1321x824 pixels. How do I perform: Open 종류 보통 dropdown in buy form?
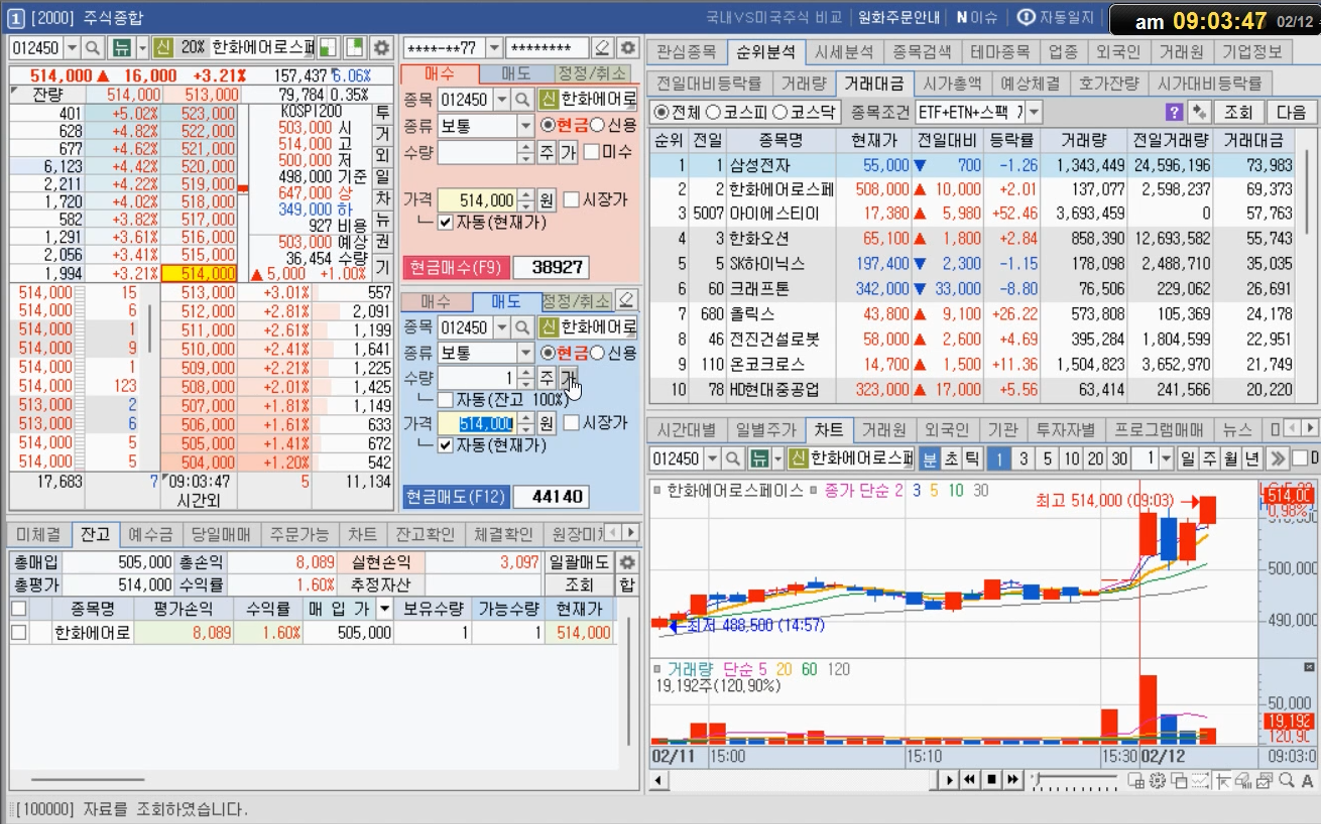(x=526, y=125)
